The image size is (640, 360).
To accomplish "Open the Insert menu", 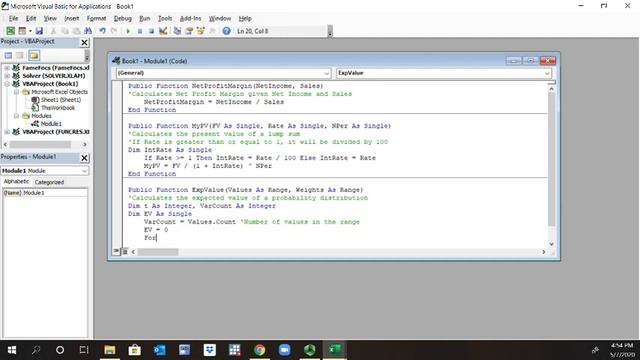I will (x=72, y=18).
